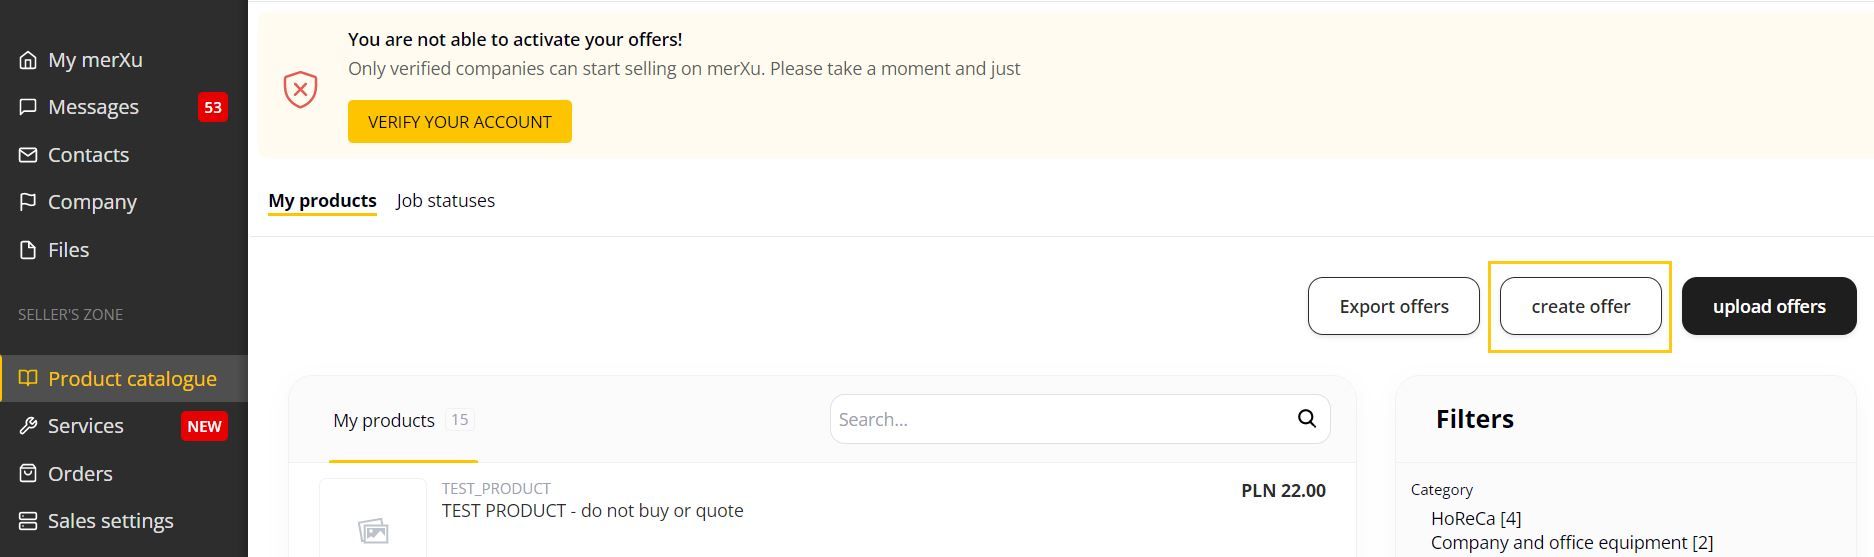Image resolution: width=1874 pixels, height=557 pixels.
Task: Click the Export offers button
Action: click(1394, 306)
